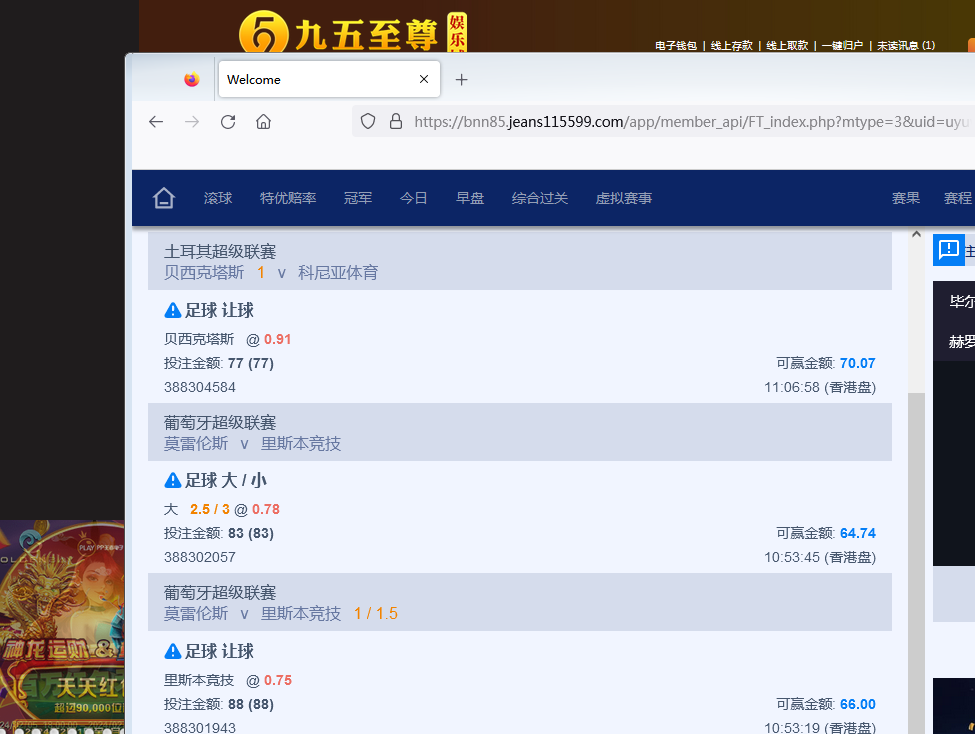Image resolution: width=975 pixels, height=734 pixels.
Task: Click 一键归户 in background casino site
Action: [842, 45]
